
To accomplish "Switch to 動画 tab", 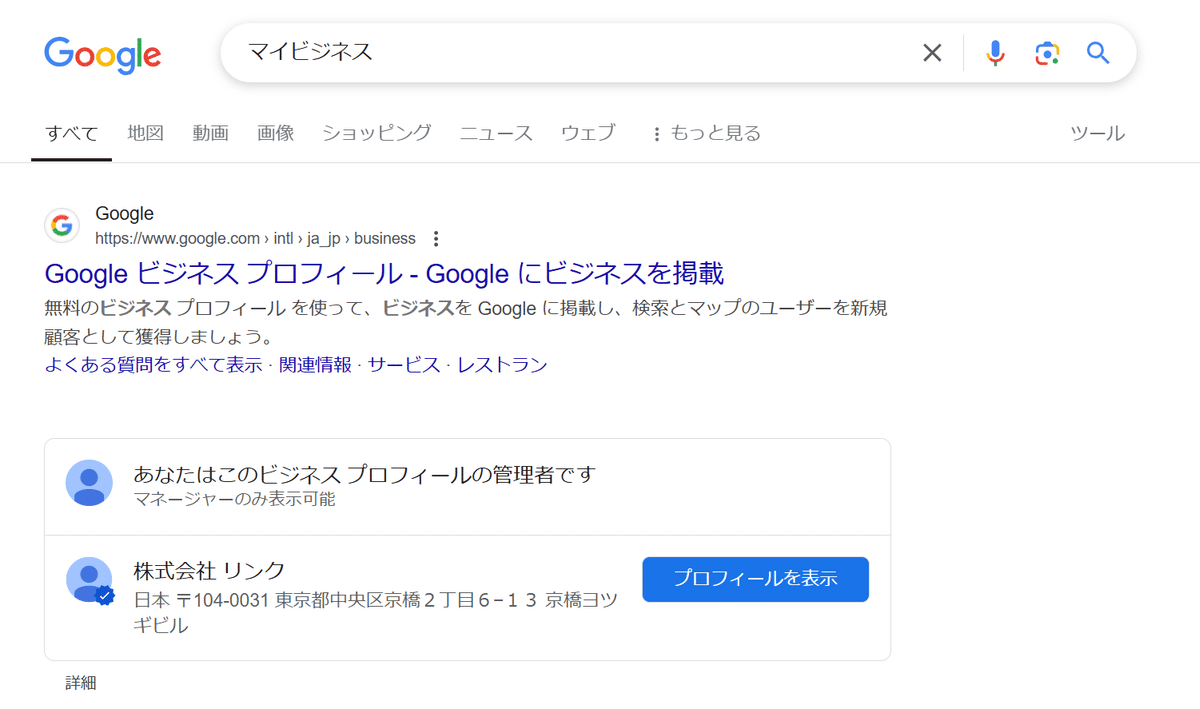I will click(211, 133).
